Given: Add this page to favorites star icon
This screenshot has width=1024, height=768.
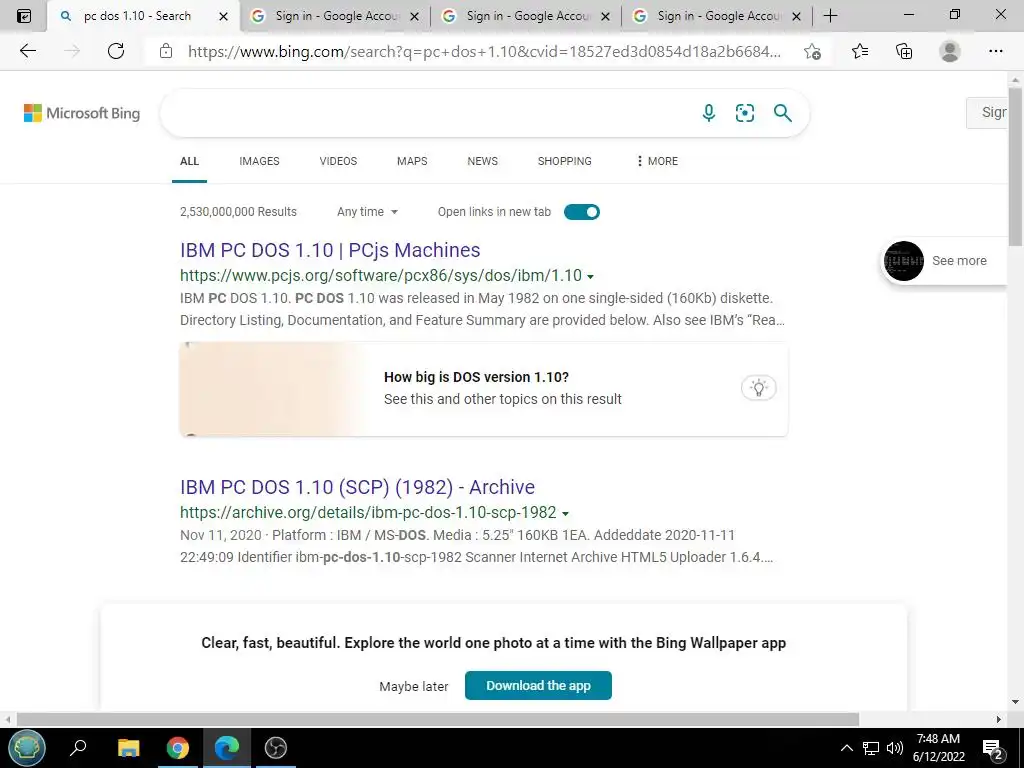Looking at the screenshot, I should [812, 51].
